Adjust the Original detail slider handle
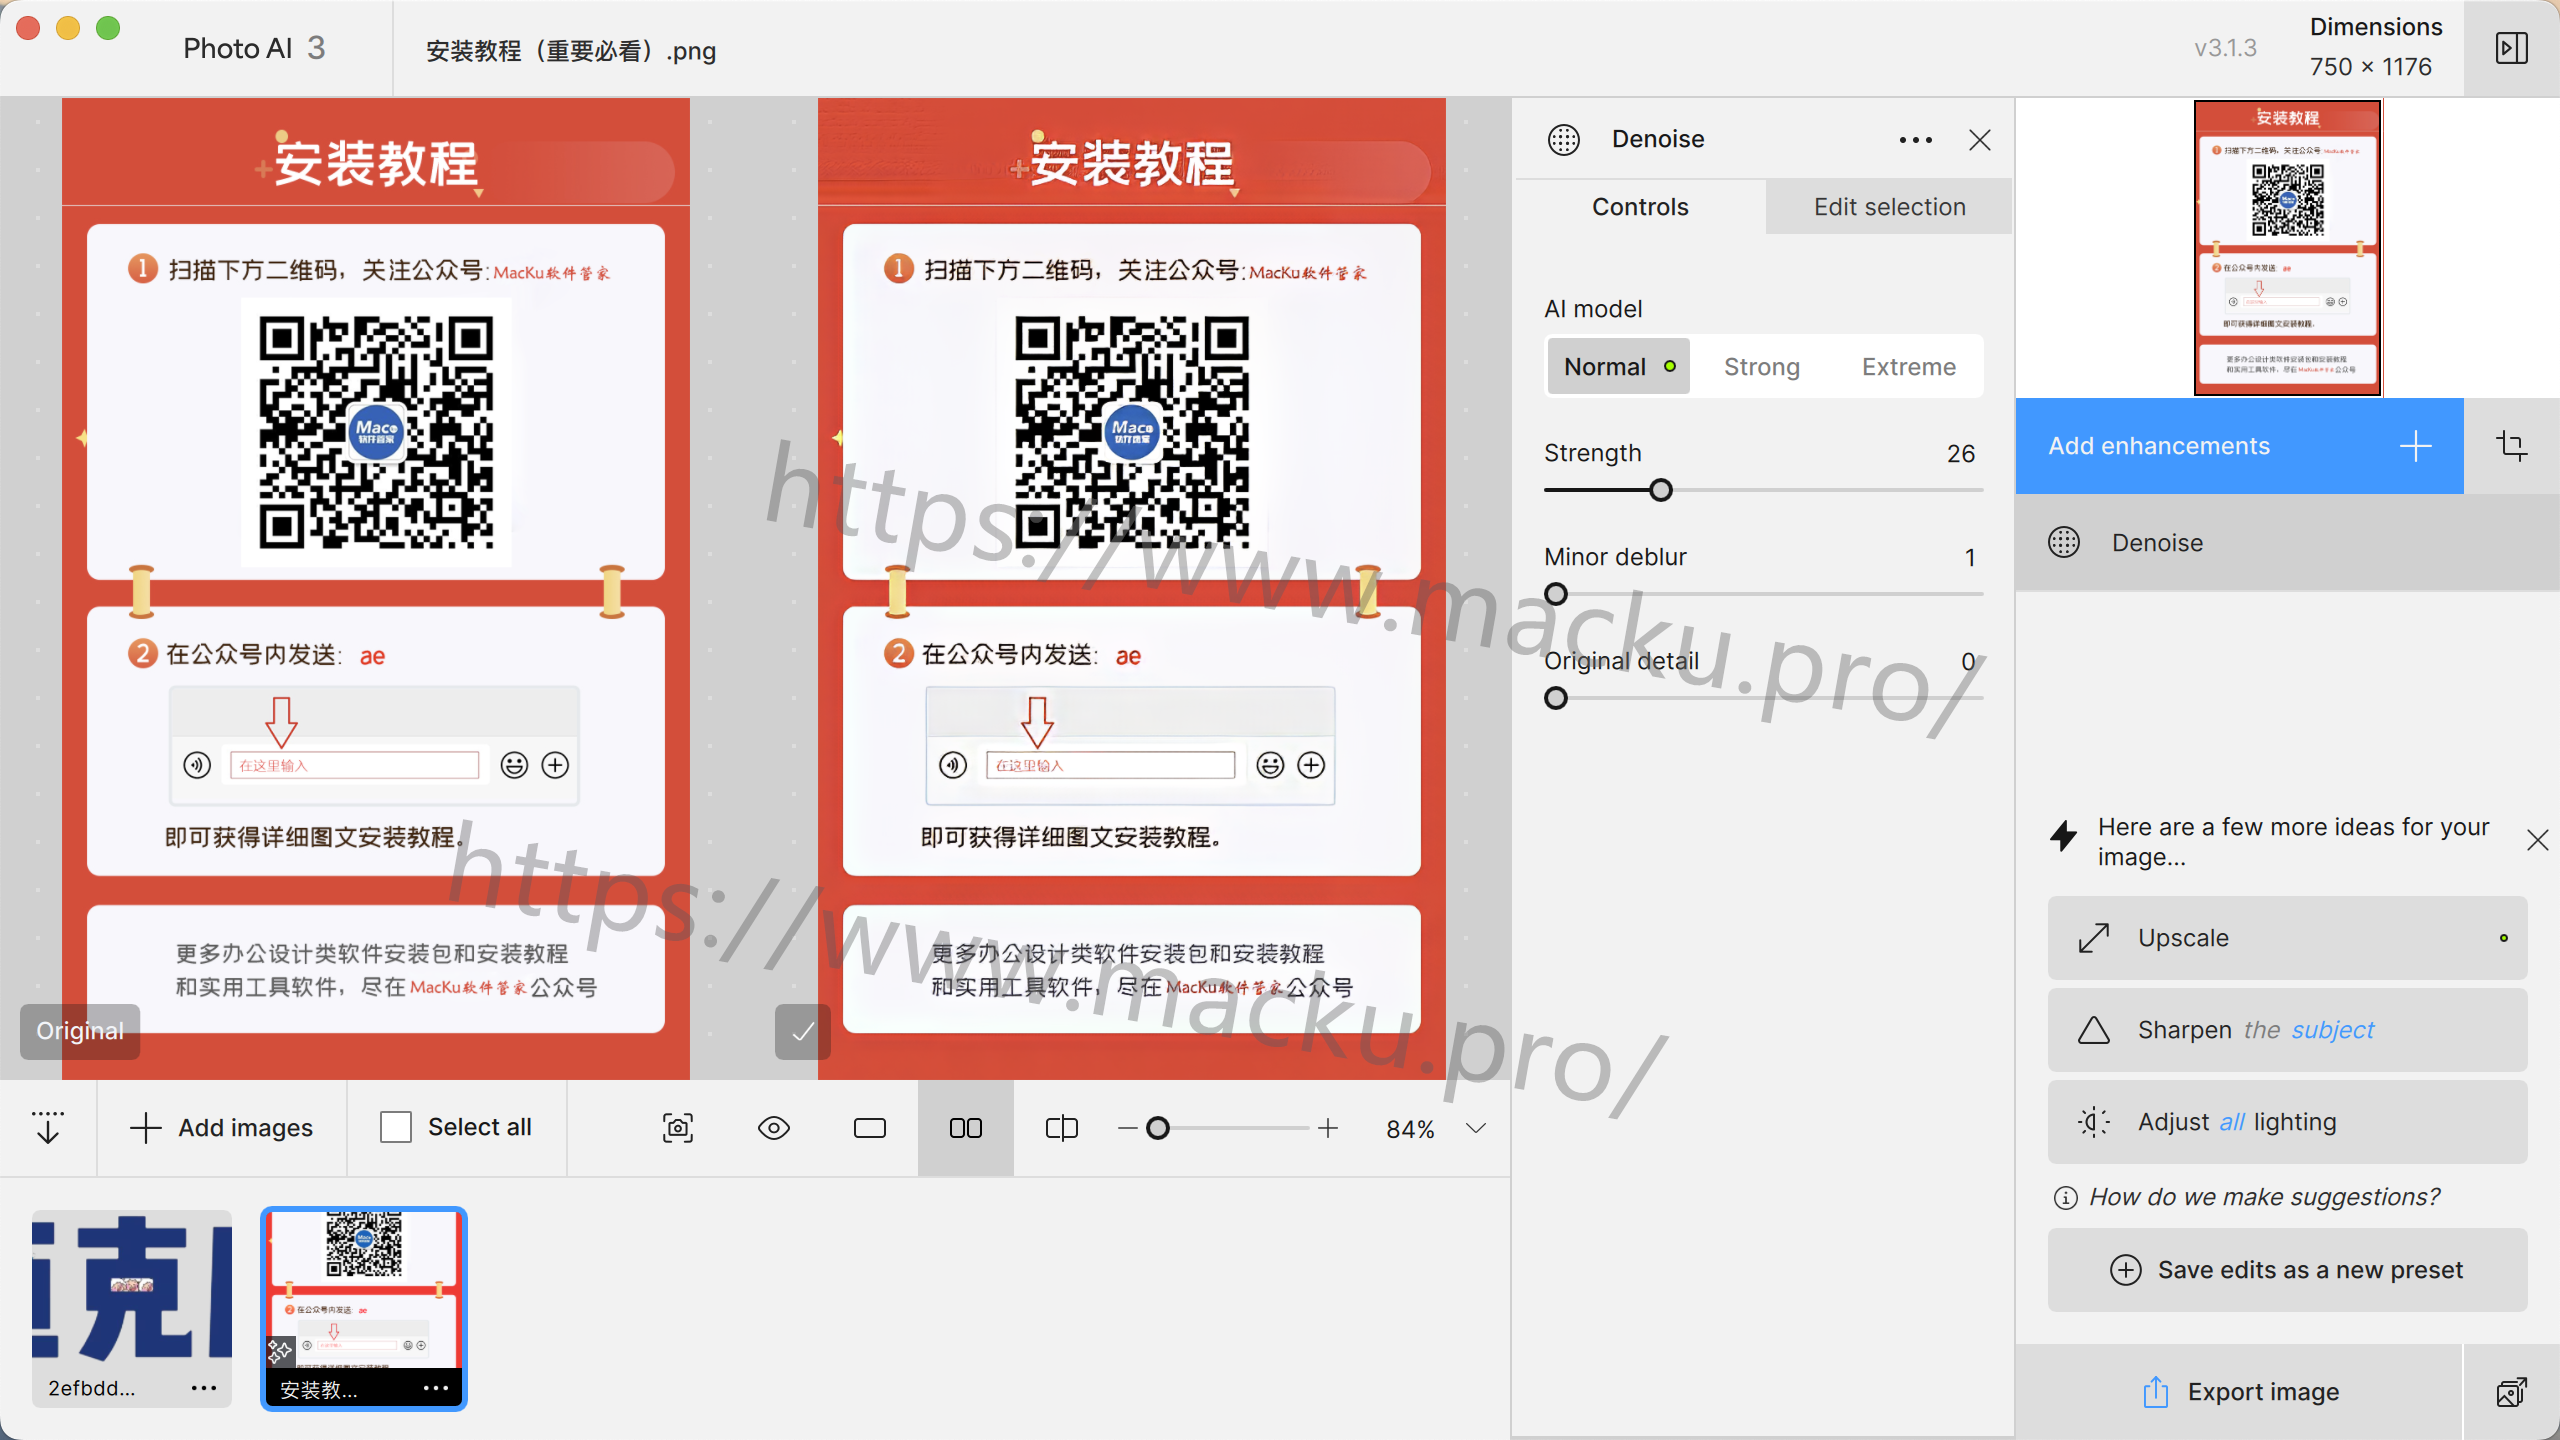Image resolution: width=2560 pixels, height=1440 pixels. [x=1556, y=698]
